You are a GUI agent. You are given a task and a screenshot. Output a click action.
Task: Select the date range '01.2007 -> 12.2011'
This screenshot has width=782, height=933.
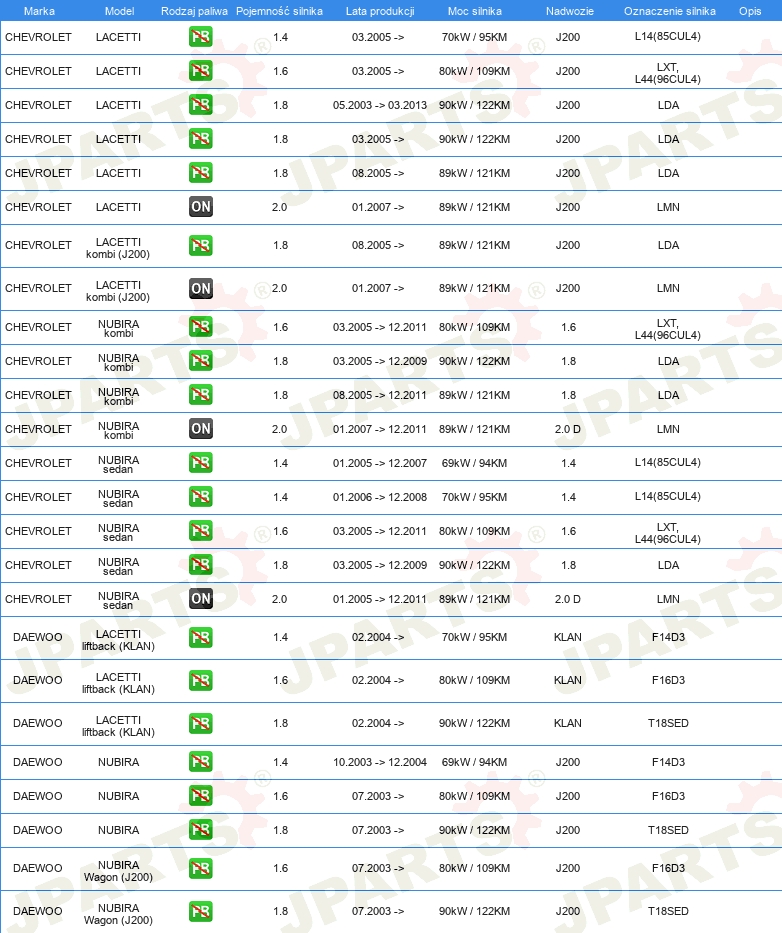(380, 429)
